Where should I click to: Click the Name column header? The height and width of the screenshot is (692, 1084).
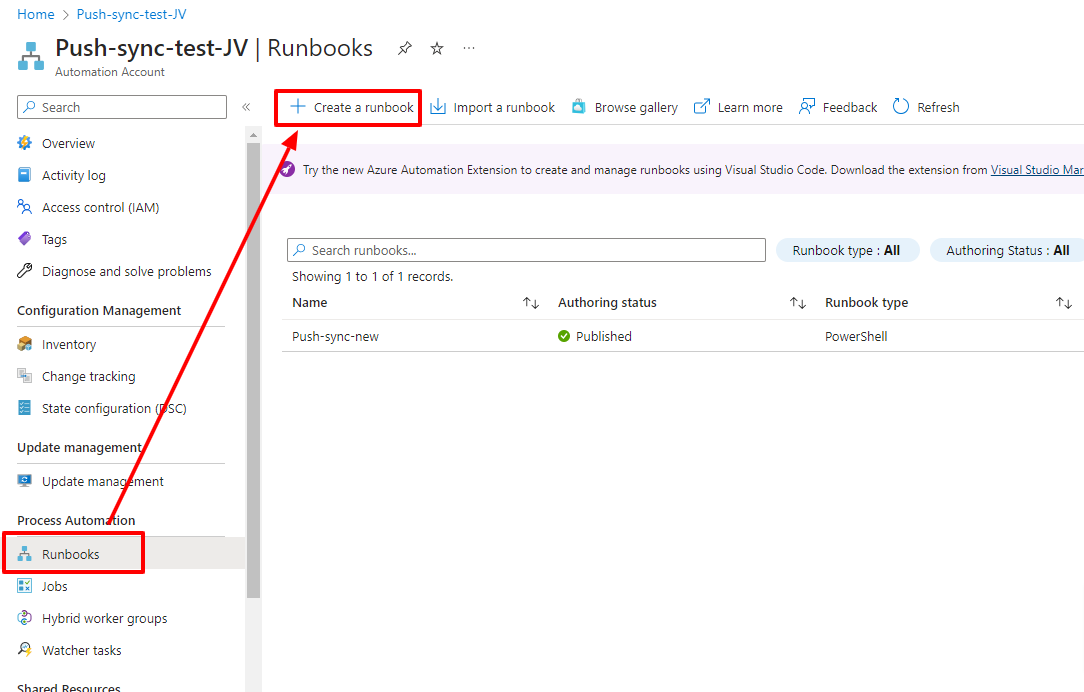[310, 303]
